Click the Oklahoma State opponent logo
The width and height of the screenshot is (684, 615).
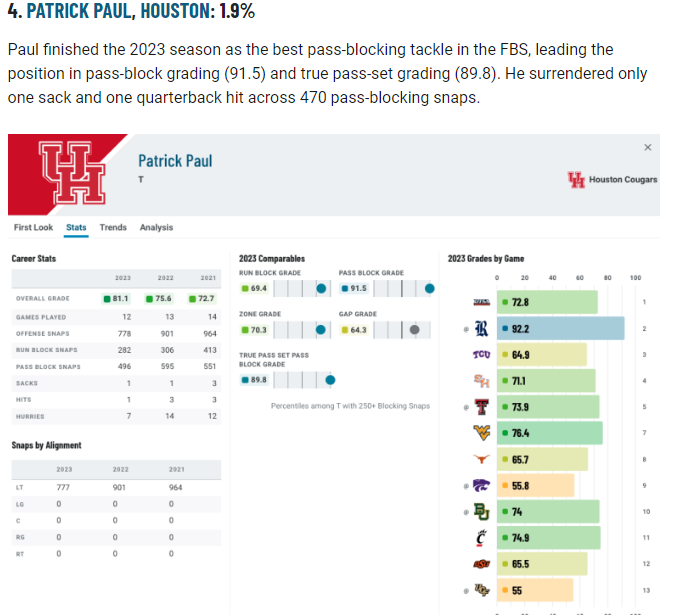(x=481, y=564)
